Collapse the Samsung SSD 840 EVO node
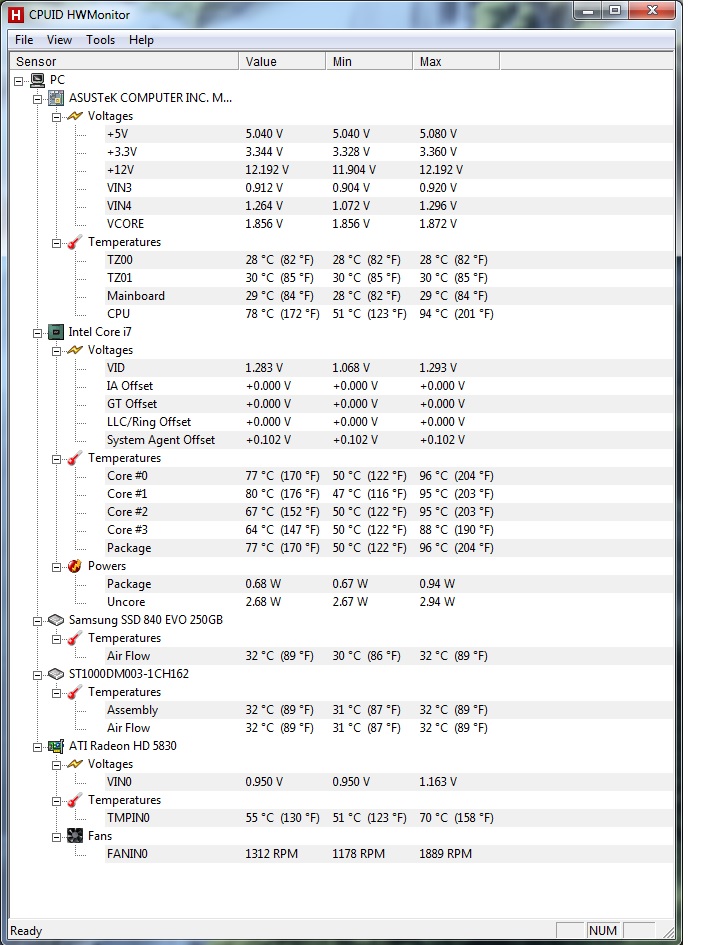Viewport: 706px width, 945px height. (37, 621)
